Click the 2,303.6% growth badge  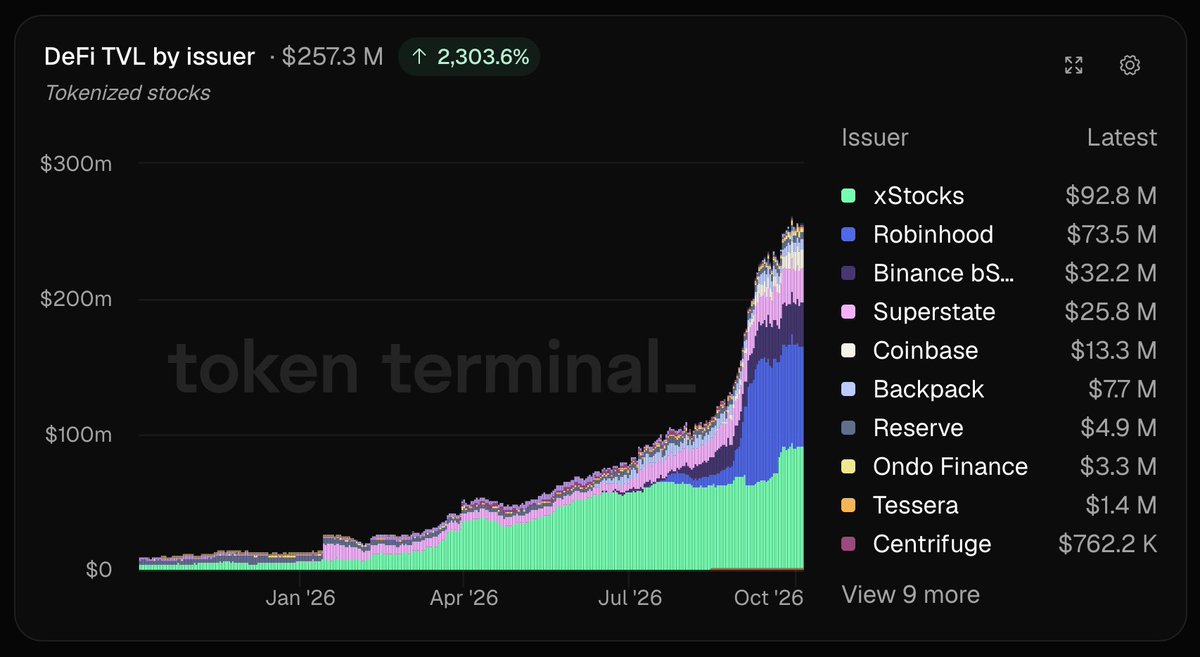click(x=469, y=57)
